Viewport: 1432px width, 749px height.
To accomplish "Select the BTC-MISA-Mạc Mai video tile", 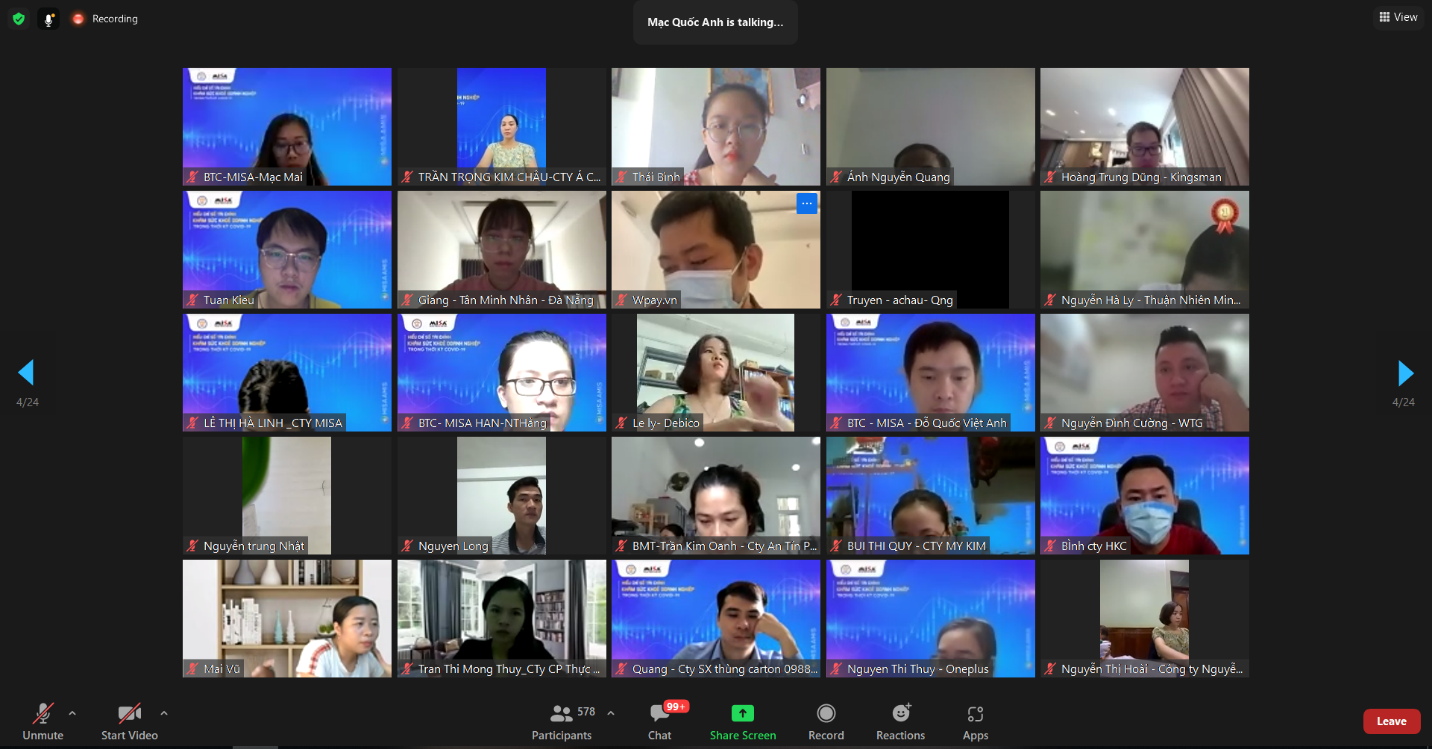I will [x=287, y=127].
